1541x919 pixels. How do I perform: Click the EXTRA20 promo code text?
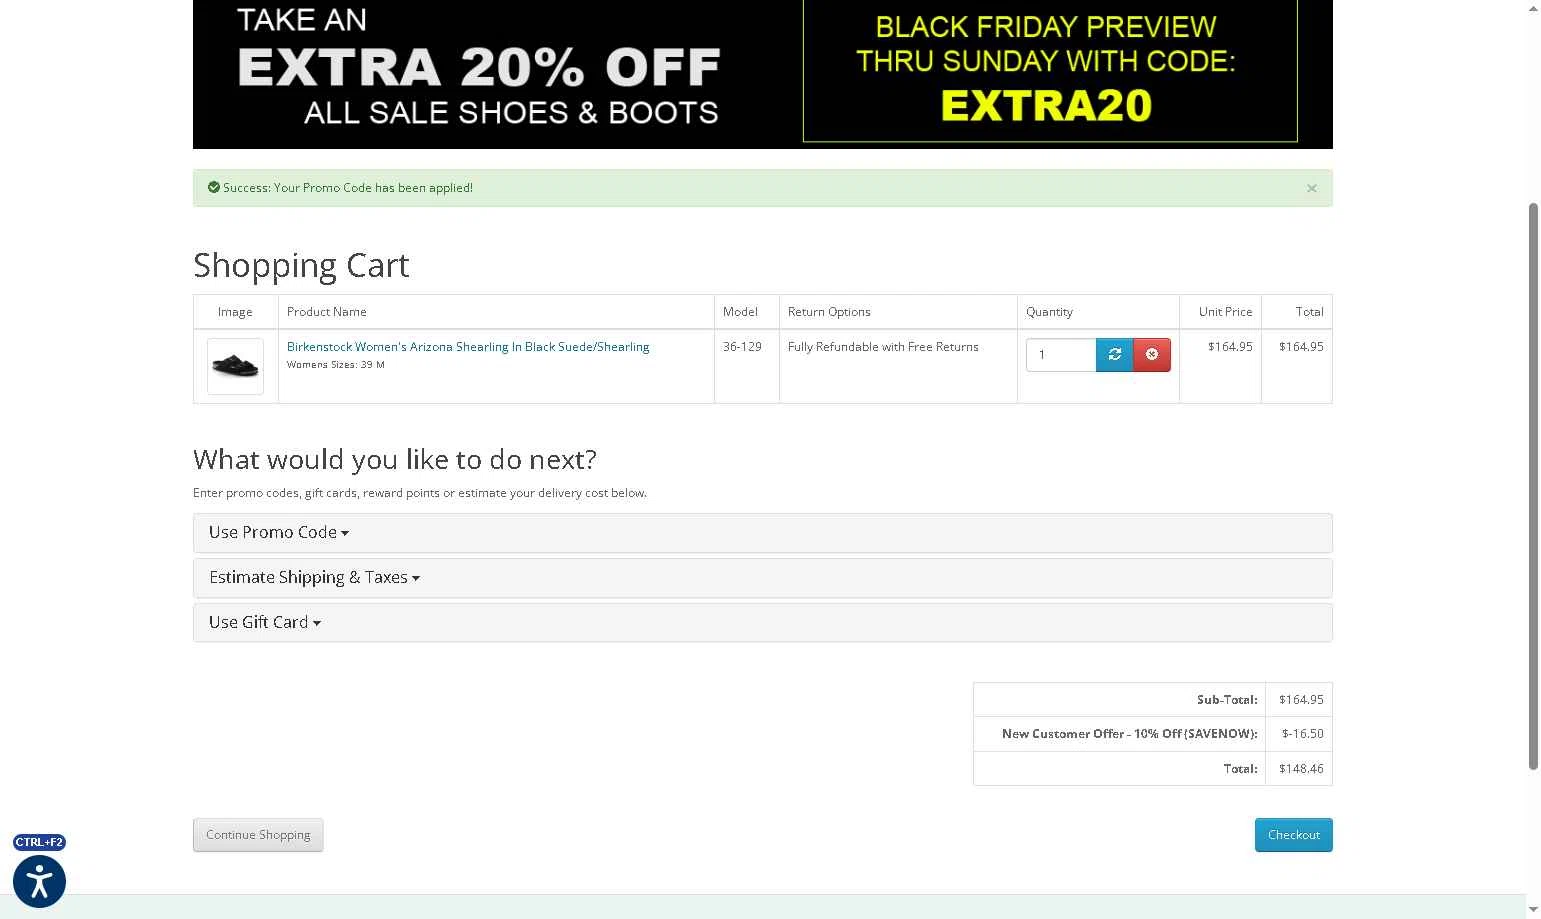tap(1046, 106)
